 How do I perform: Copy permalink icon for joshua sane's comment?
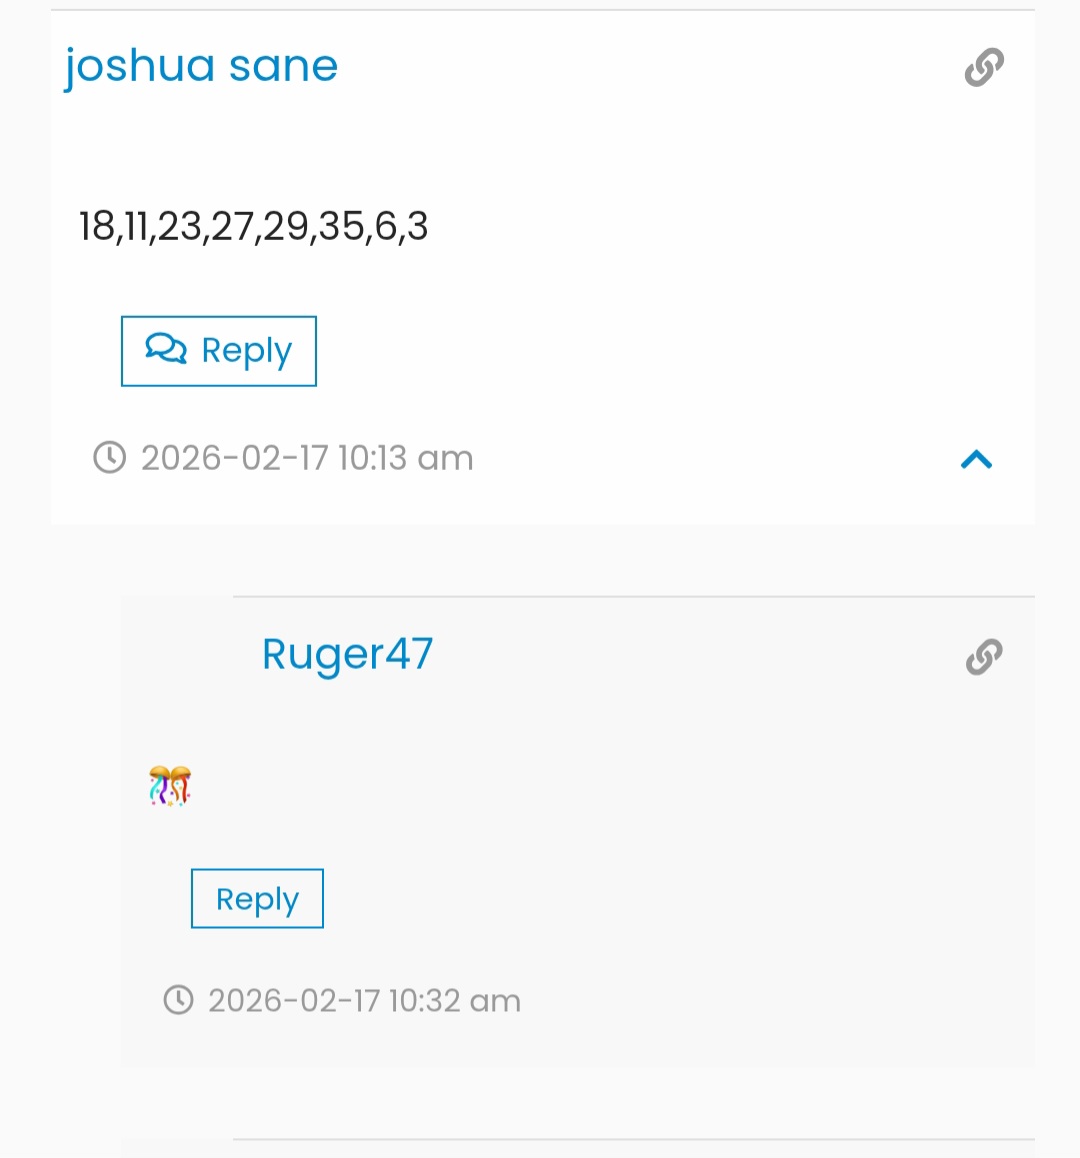(984, 67)
